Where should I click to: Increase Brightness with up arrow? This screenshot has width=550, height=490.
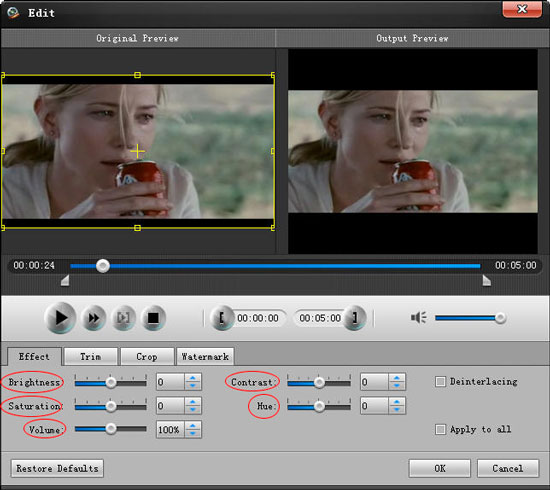click(193, 378)
